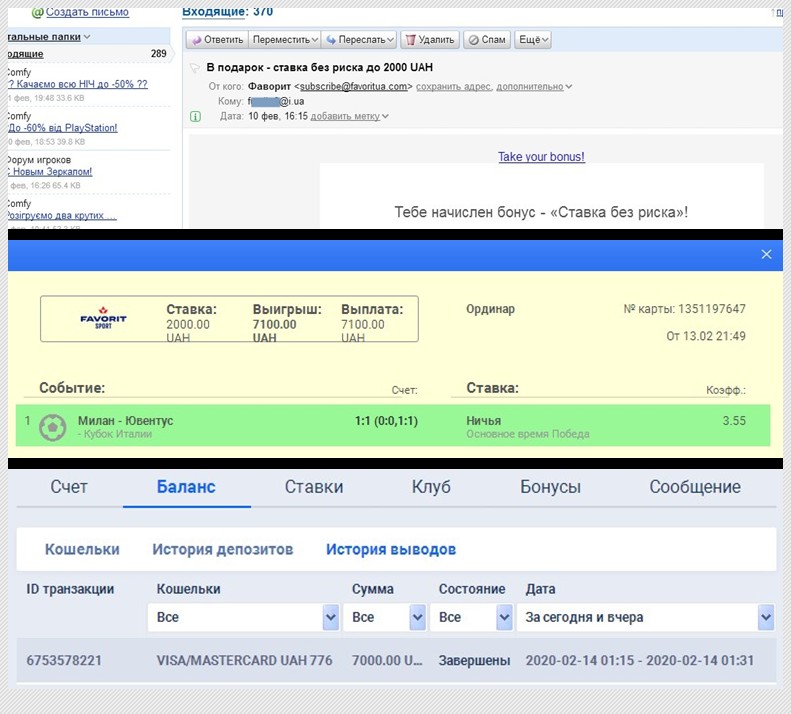
Task: Click transaction ID 6753578221
Action: 64,660
